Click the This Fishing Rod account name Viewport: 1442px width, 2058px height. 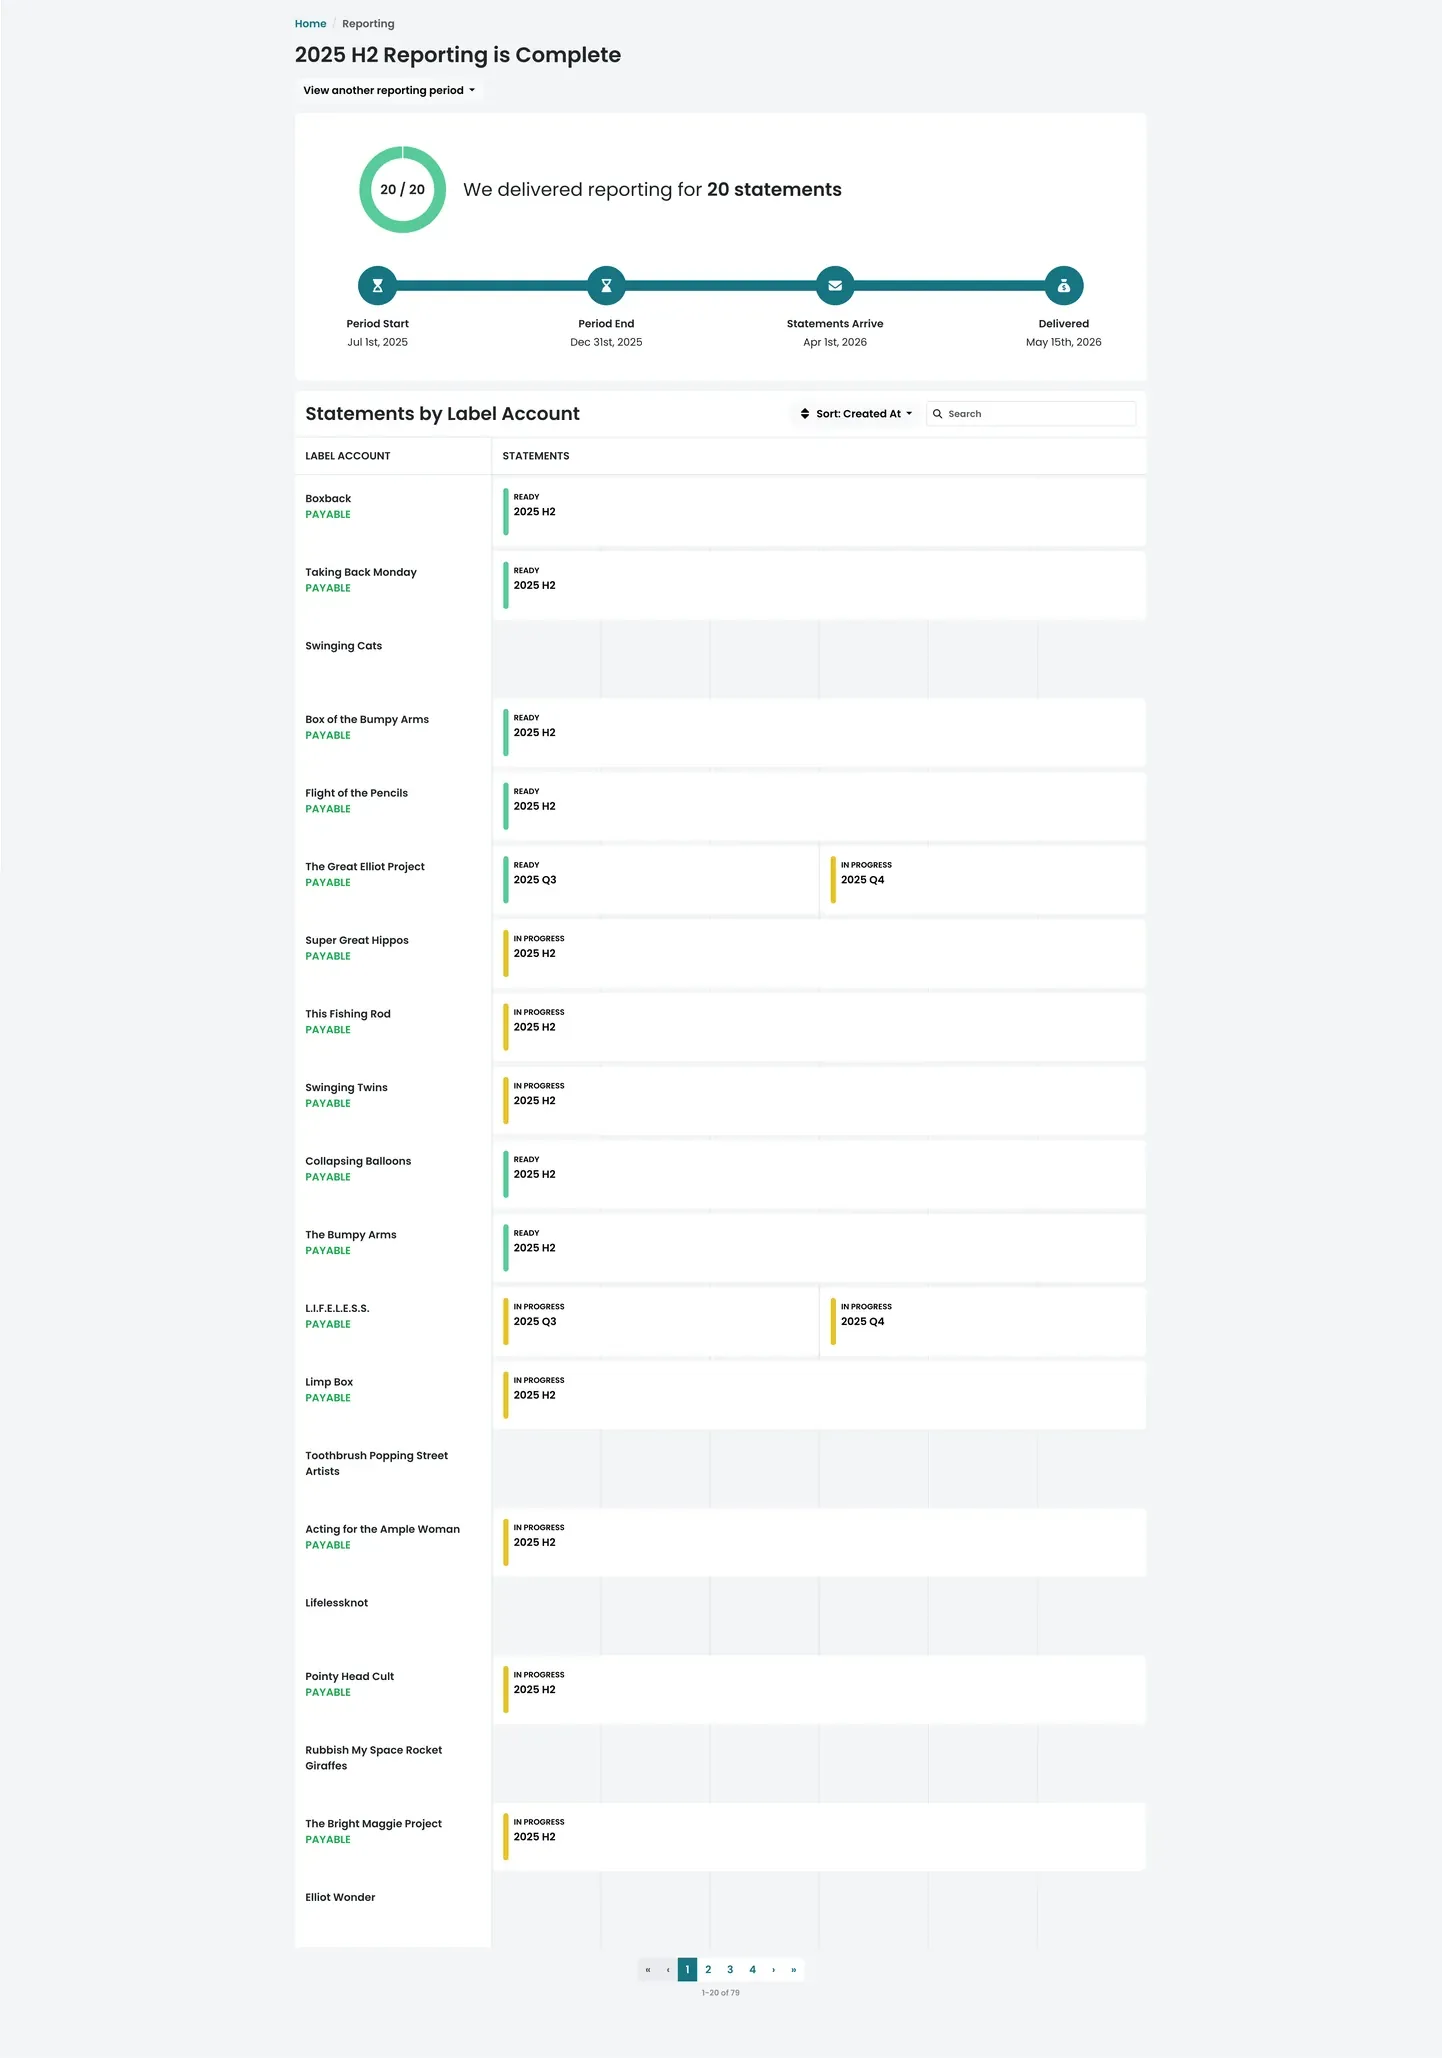pos(348,1014)
